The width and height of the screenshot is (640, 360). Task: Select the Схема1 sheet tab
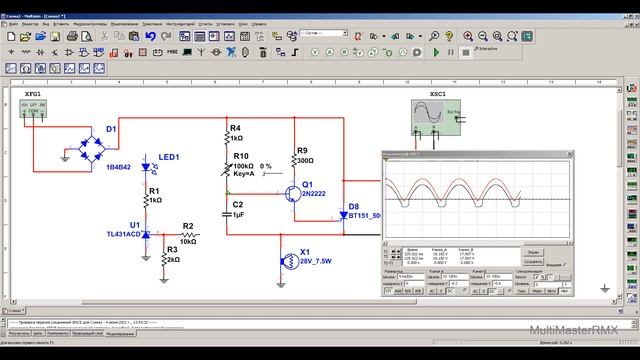[14, 311]
